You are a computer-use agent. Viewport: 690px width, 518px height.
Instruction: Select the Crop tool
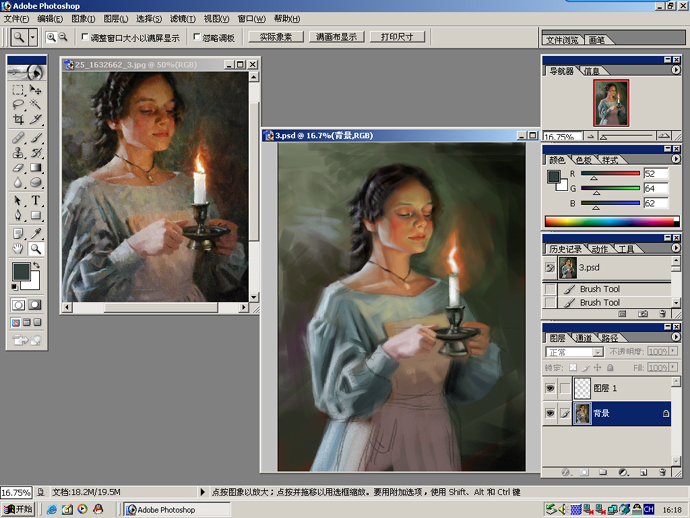18,119
